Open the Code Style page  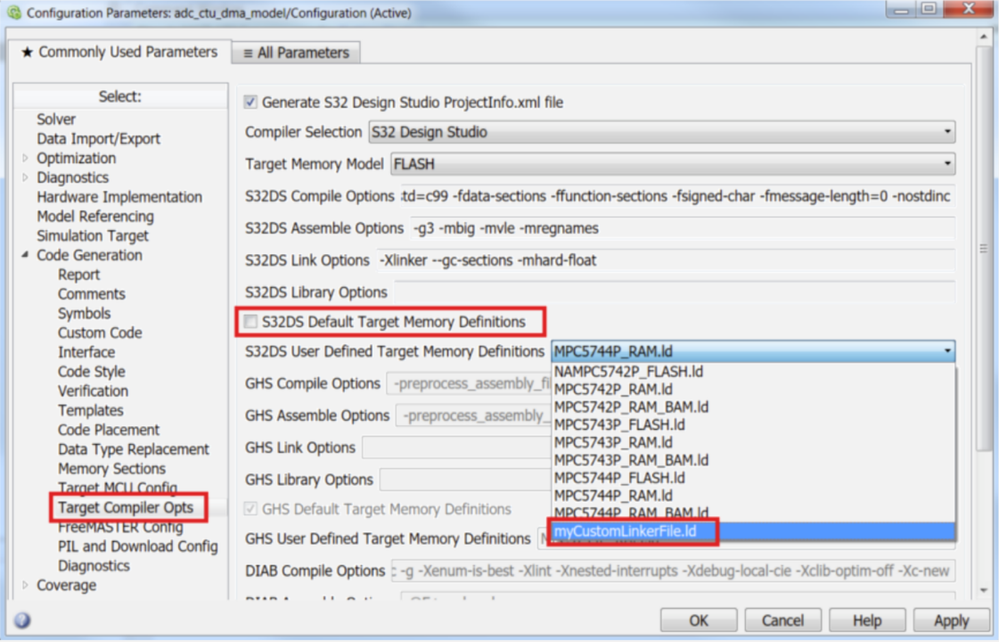[91, 371]
